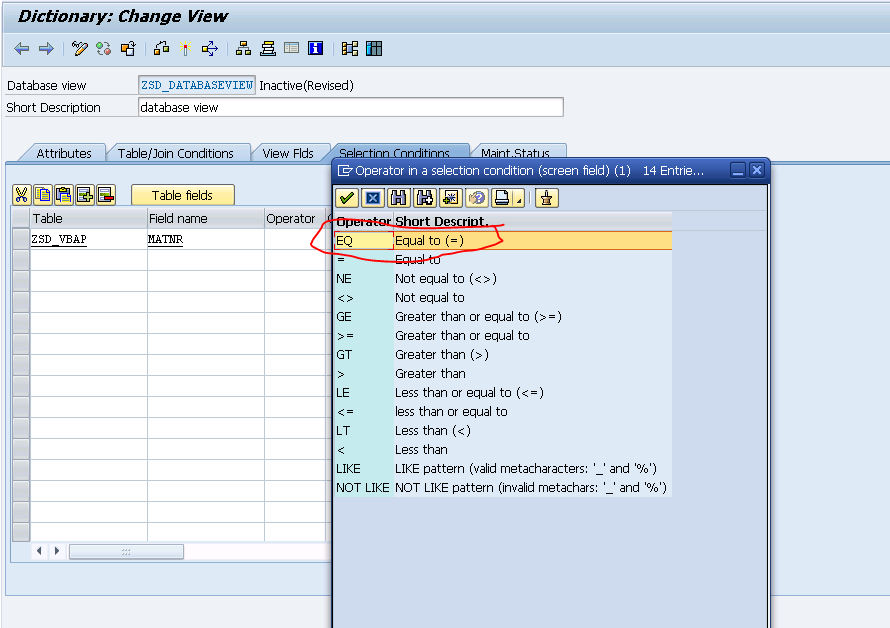Click the Copy rows icon
890x628 pixels.
coord(42,193)
